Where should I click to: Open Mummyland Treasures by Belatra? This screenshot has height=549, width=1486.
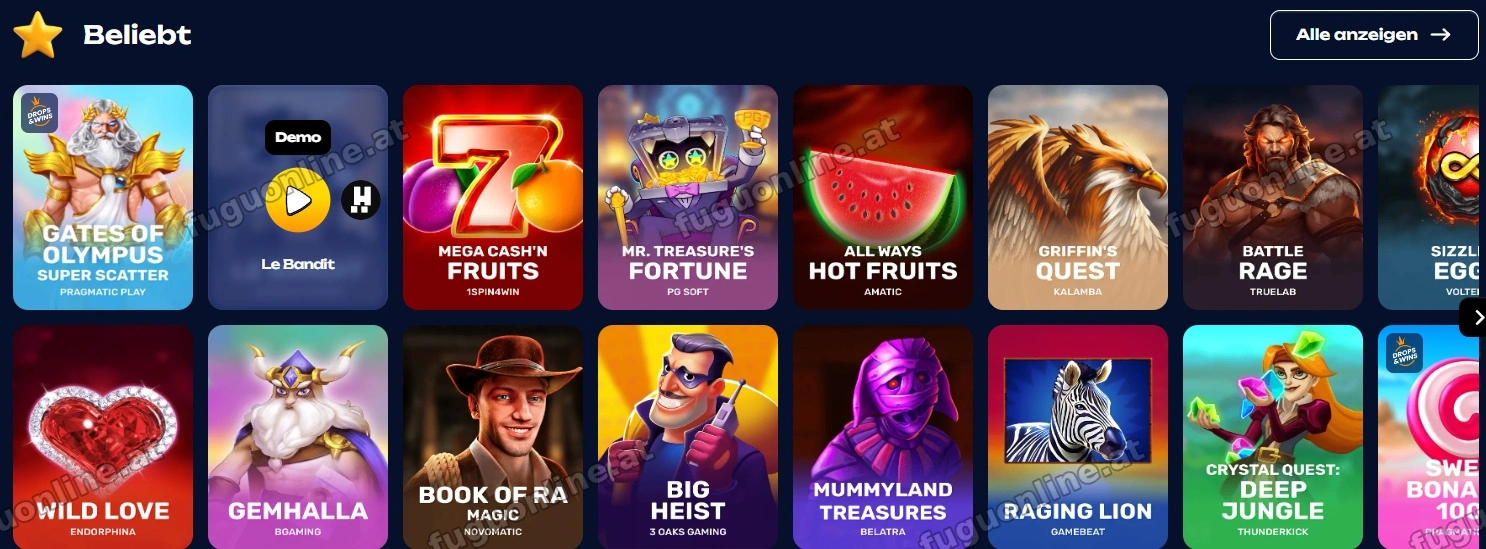pyautogui.click(x=883, y=437)
